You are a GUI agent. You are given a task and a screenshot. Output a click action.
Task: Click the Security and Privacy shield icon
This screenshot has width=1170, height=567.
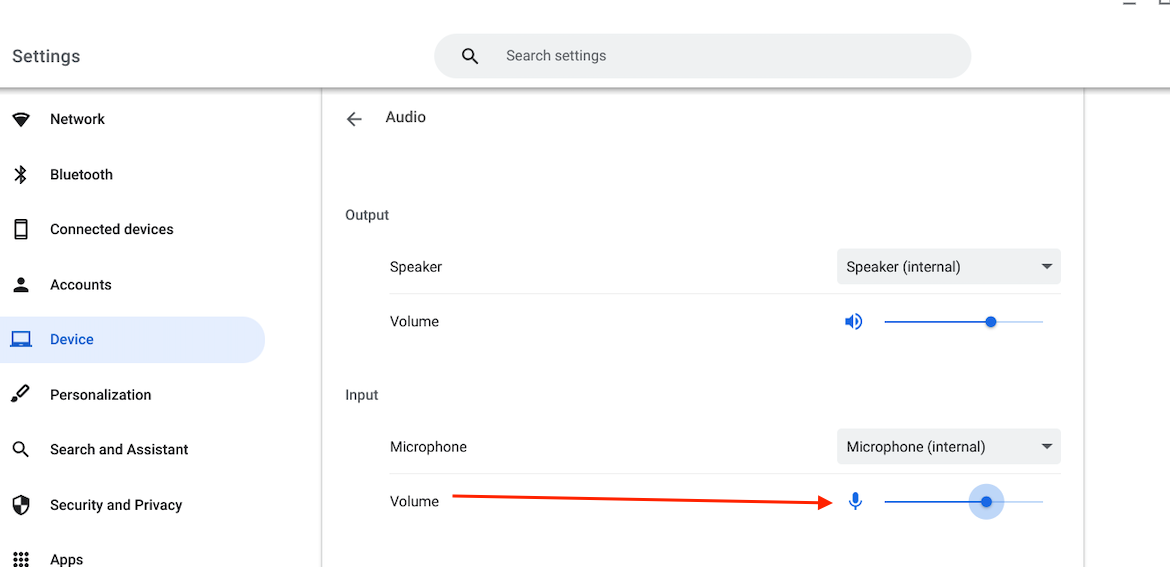click(21, 505)
